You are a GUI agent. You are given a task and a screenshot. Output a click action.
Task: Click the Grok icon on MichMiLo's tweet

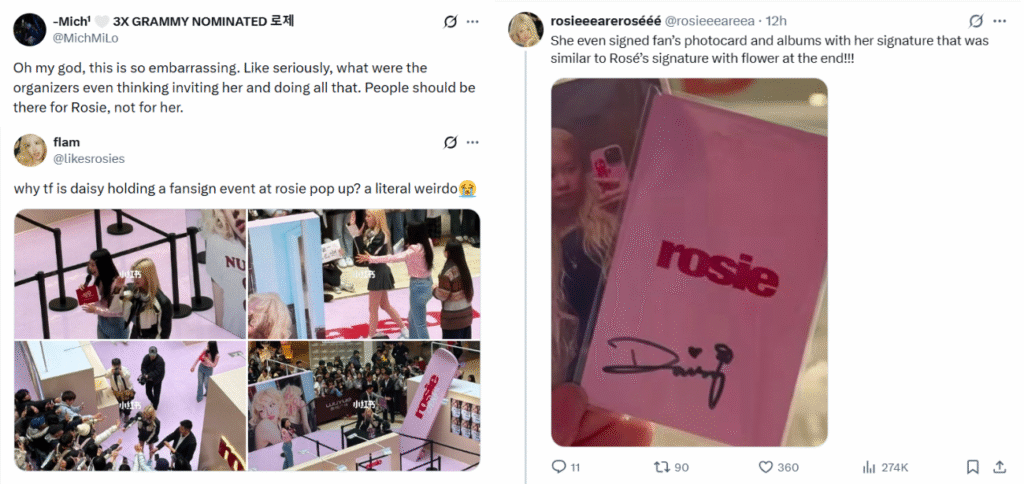pyautogui.click(x=450, y=22)
